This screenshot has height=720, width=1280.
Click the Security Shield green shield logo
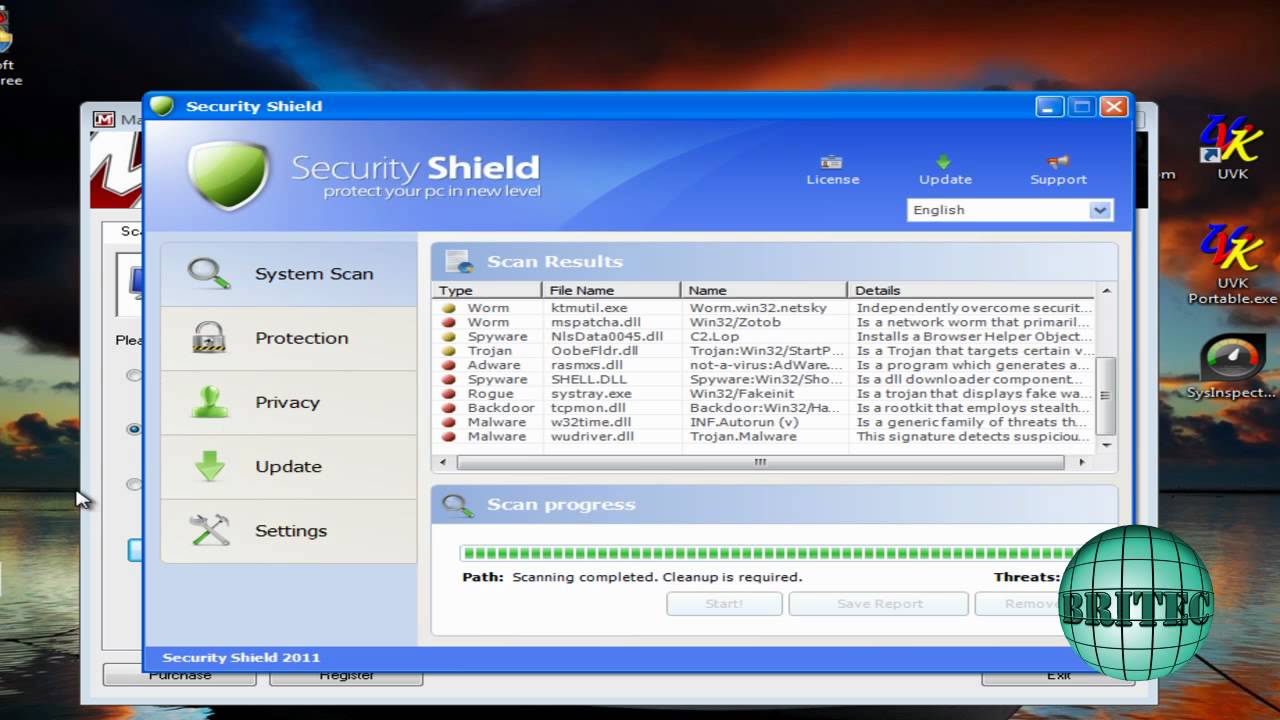(x=229, y=175)
